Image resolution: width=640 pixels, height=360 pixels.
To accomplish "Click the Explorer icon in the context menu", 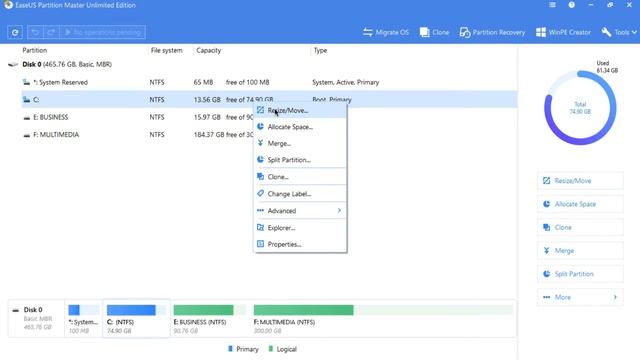I will pos(260,227).
